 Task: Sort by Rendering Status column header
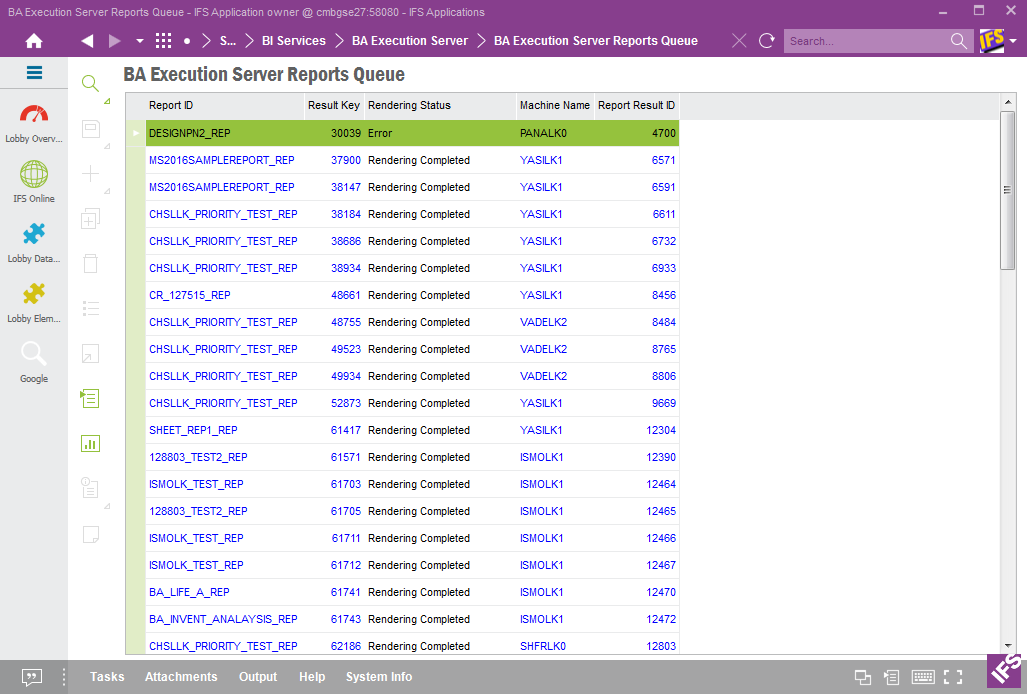pyautogui.click(x=409, y=106)
